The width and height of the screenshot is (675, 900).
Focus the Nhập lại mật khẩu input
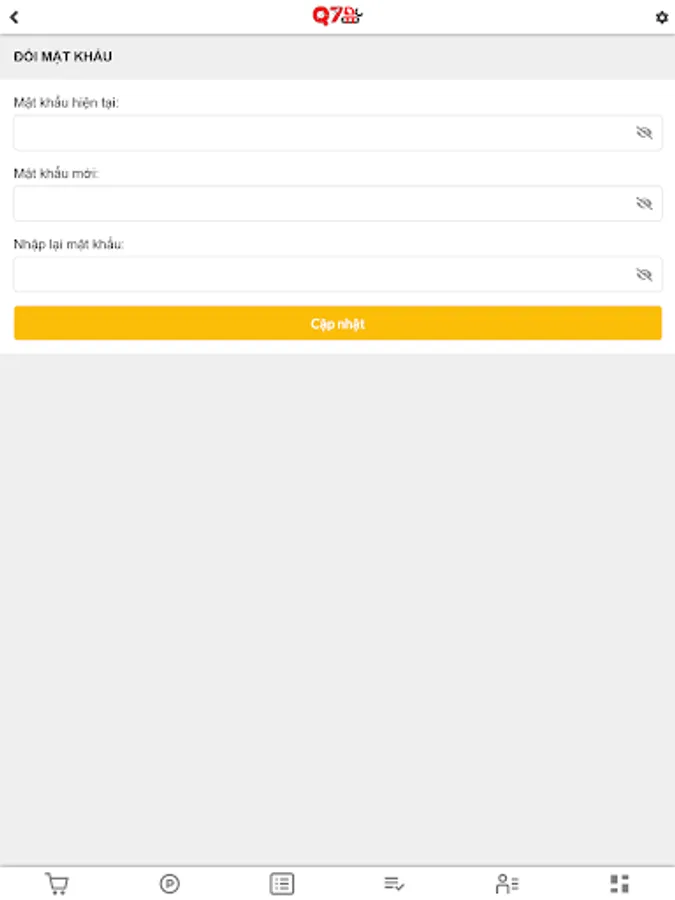(338, 274)
